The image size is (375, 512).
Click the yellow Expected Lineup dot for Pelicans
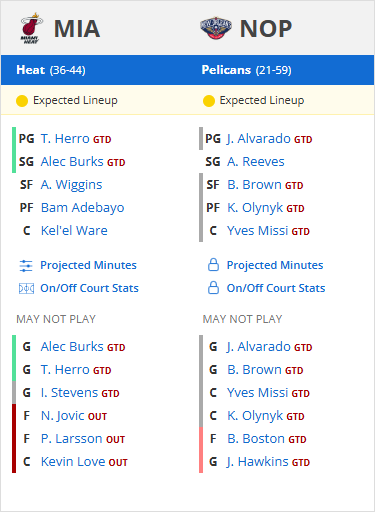[x=209, y=101]
